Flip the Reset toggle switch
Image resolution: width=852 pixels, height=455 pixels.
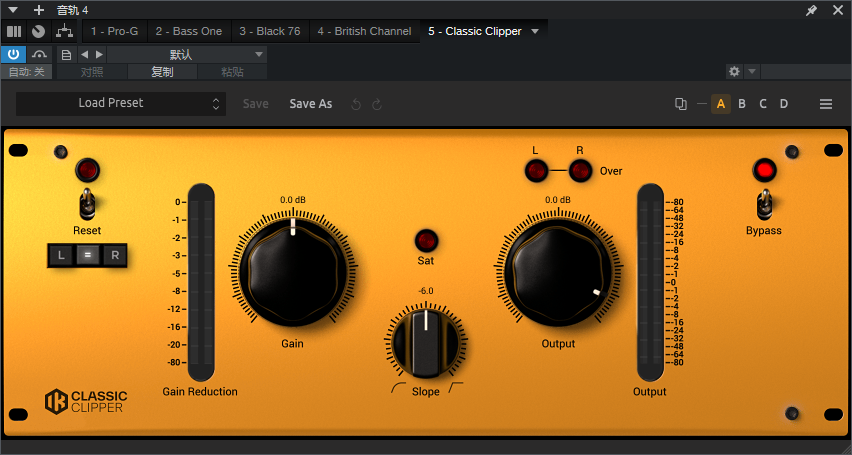tap(87, 204)
